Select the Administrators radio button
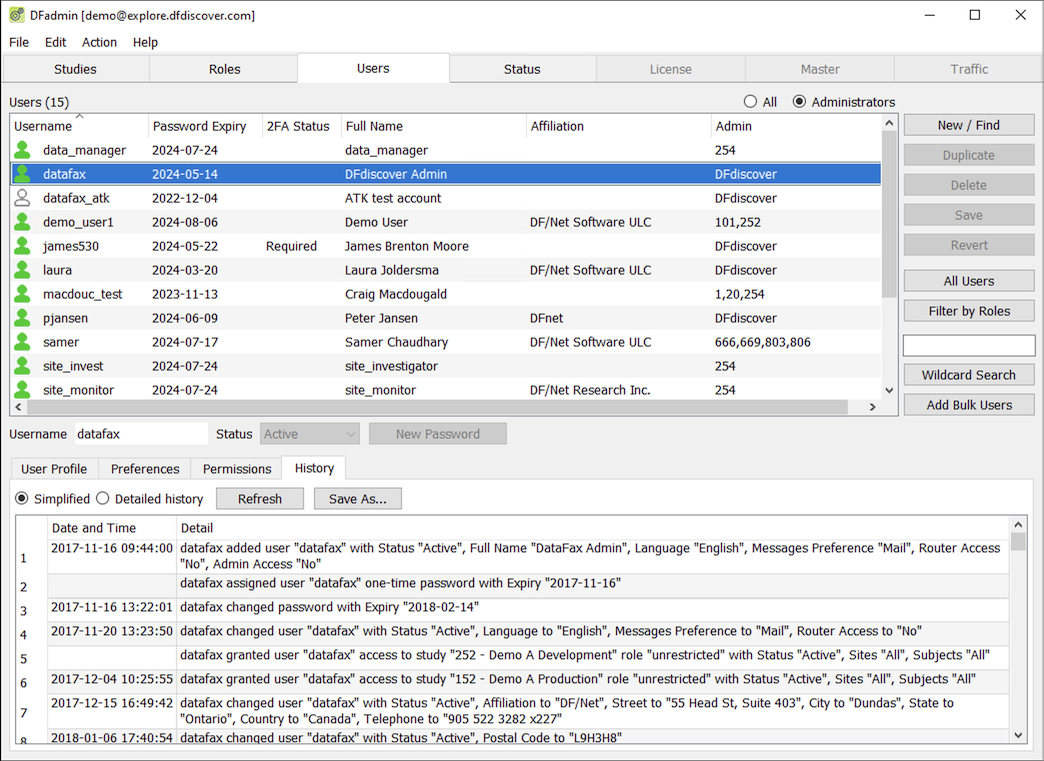Viewport: 1044px width, 761px height. point(799,102)
